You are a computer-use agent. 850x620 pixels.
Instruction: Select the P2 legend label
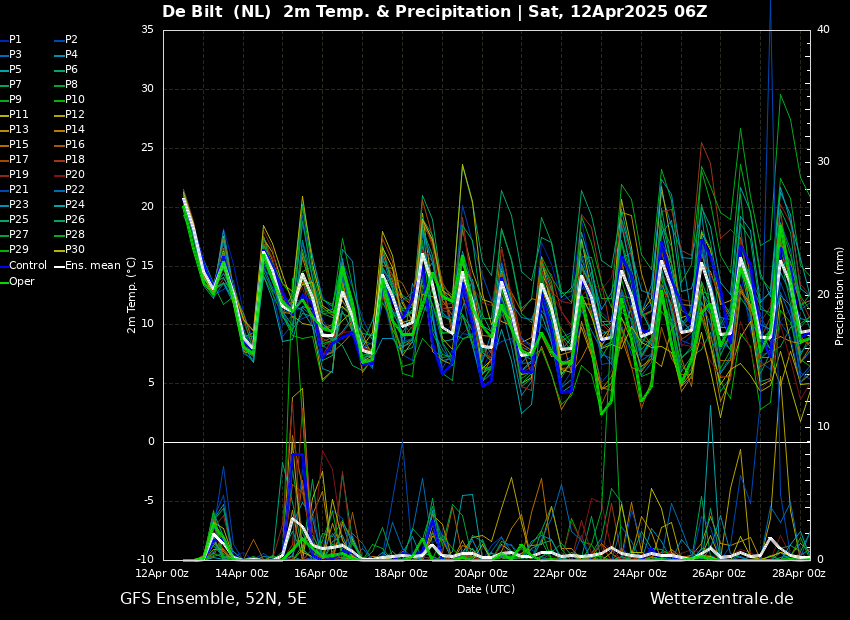pos(67,40)
